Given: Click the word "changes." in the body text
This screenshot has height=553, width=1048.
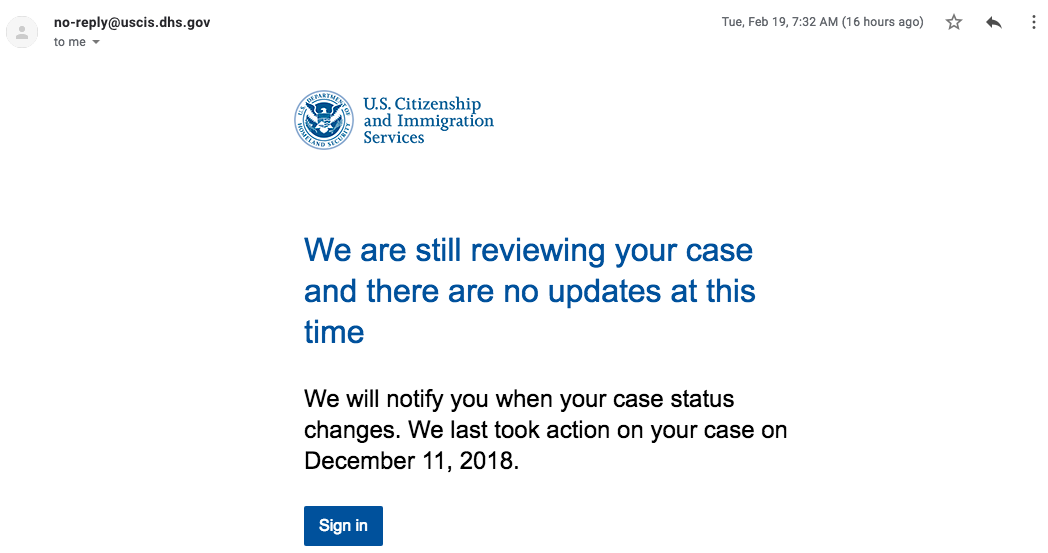Looking at the screenshot, I should pos(352,430).
